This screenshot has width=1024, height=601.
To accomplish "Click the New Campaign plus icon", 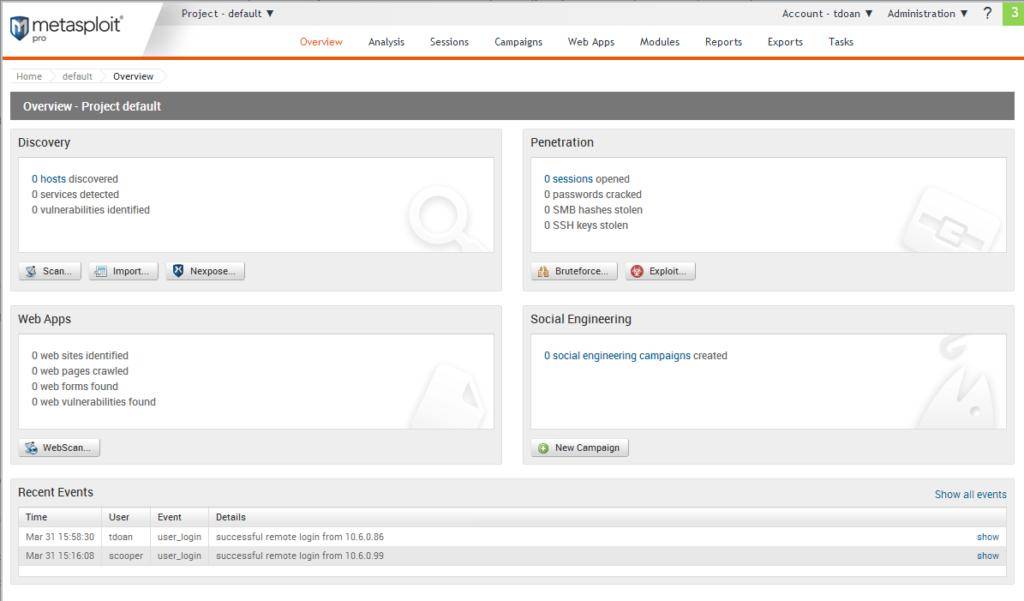I will pyautogui.click(x=544, y=448).
